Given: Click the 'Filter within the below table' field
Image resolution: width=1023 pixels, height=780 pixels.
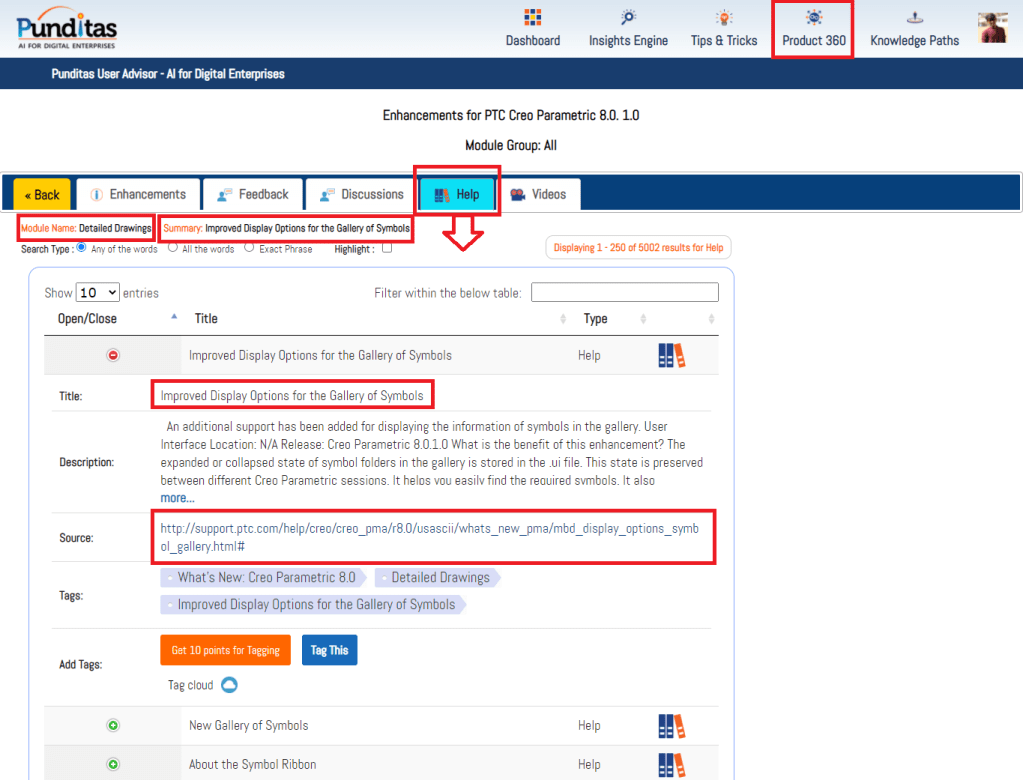Looking at the screenshot, I should pyautogui.click(x=624, y=293).
